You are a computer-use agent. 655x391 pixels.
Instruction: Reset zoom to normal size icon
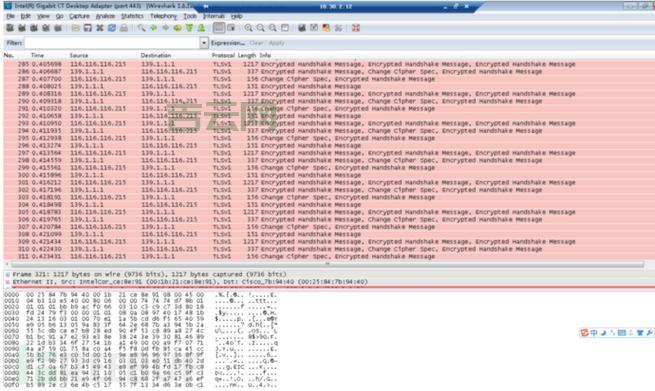coord(273,28)
